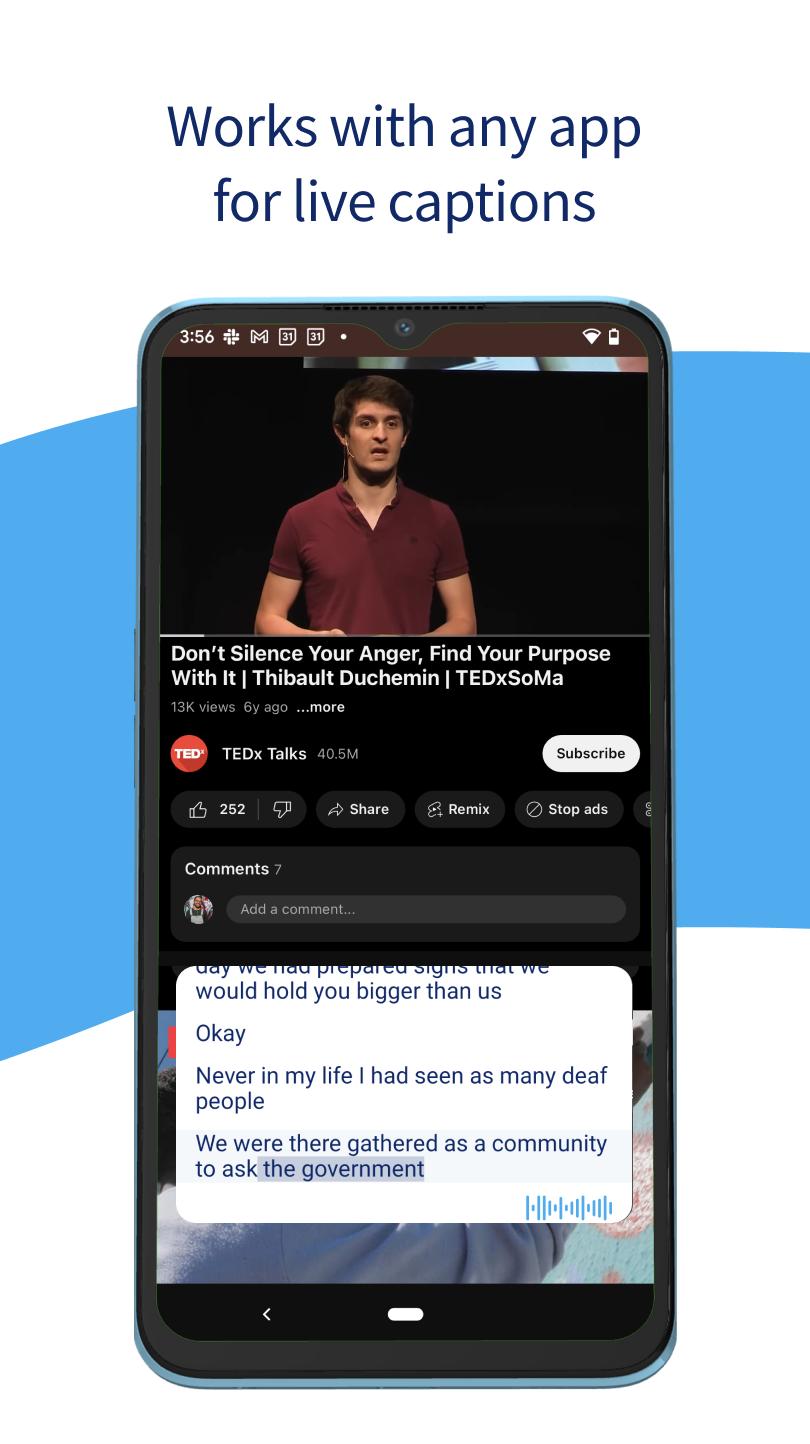Image resolution: width=810 pixels, height=1444 pixels.
Task: Click the video progress bar
Action: click(x=405, y=635)
